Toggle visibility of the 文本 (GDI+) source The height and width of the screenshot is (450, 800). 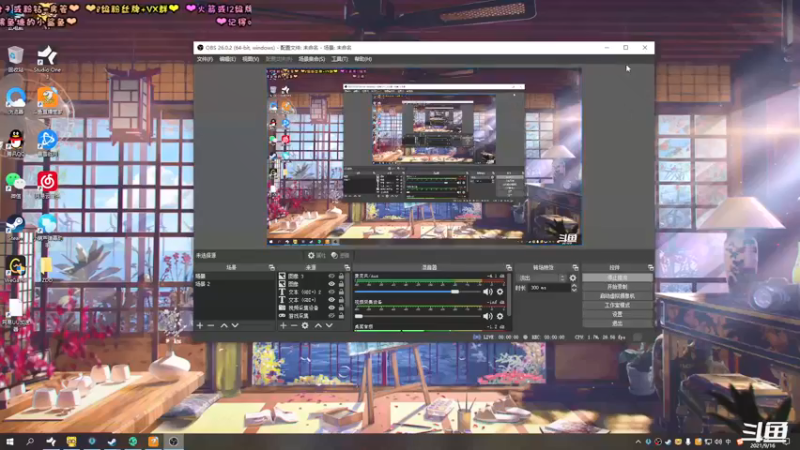(x=332, y=300)
